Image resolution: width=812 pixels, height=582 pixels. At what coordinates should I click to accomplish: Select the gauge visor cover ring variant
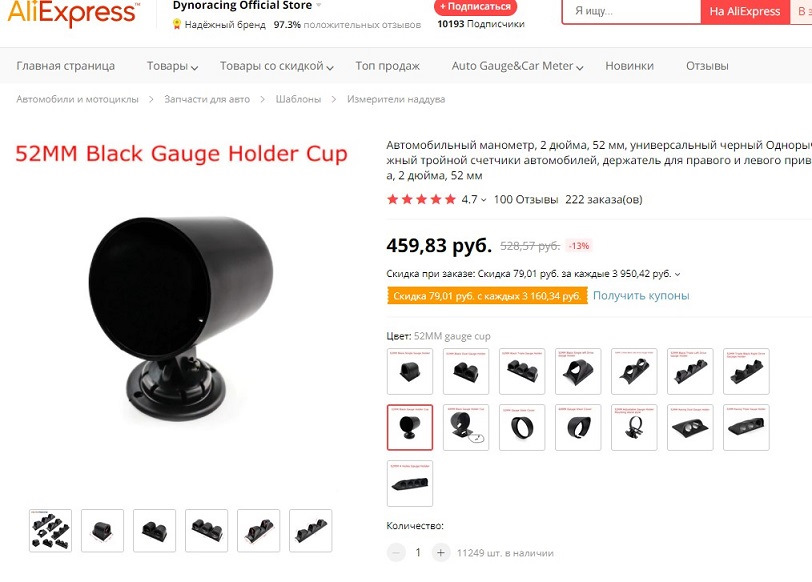521,427
